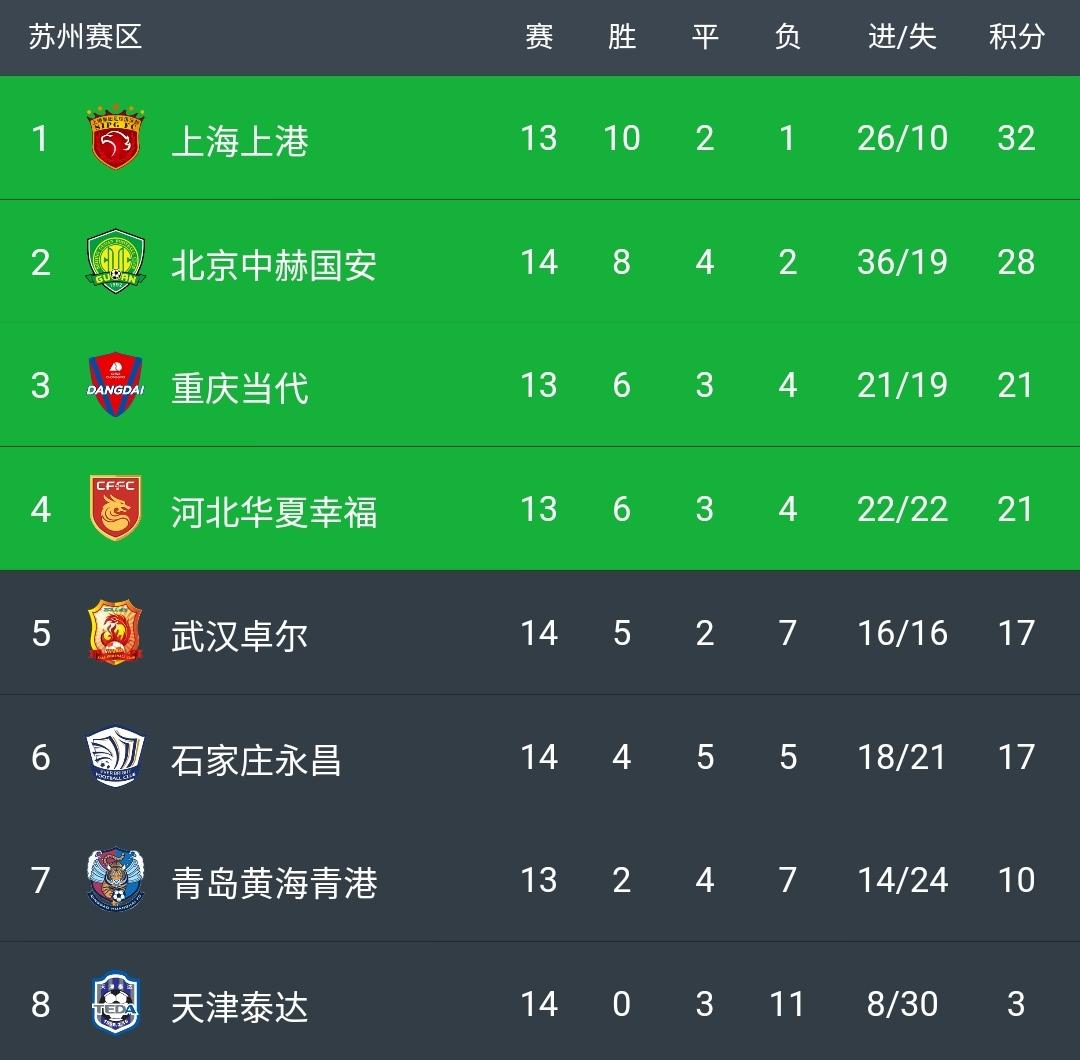Select the 青岛黄海青港 team name
This screenshot has height=1060, width=1080.
(x=274, y=882)
